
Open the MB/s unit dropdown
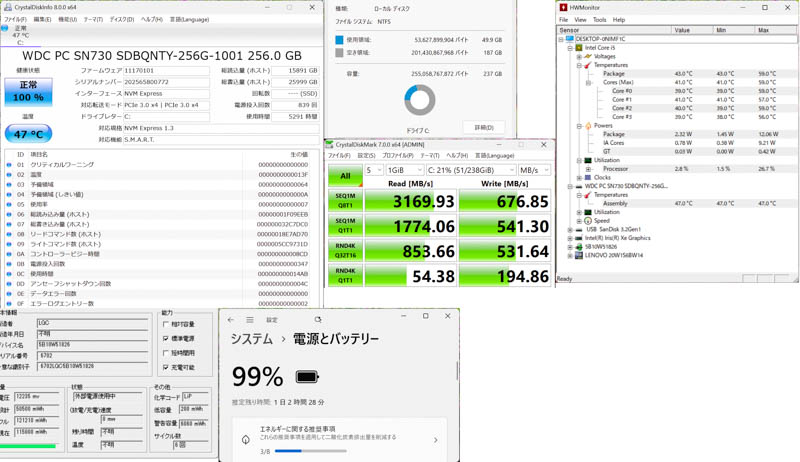535,170
